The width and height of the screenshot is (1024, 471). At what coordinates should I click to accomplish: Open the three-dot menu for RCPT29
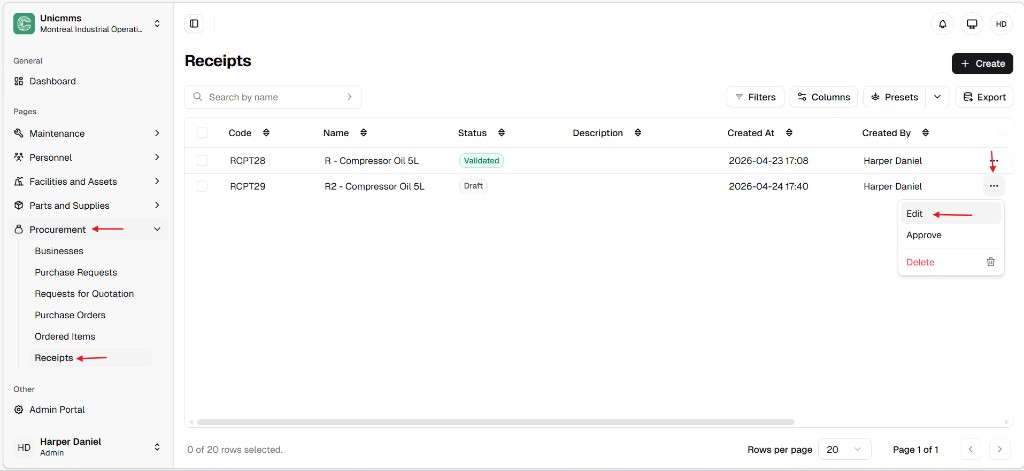pos(993,186)
